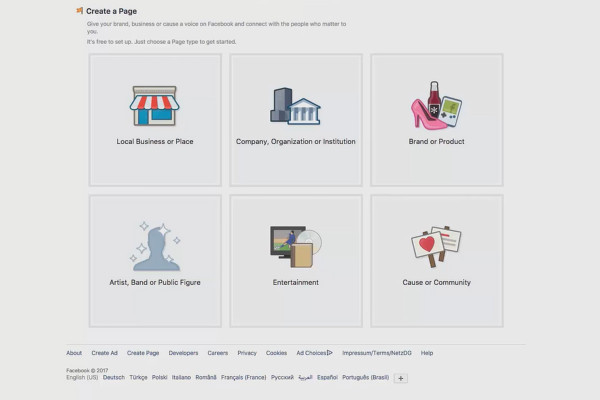600x400 pixels.
Task: Switch language to Italiano
Action: 181,377
